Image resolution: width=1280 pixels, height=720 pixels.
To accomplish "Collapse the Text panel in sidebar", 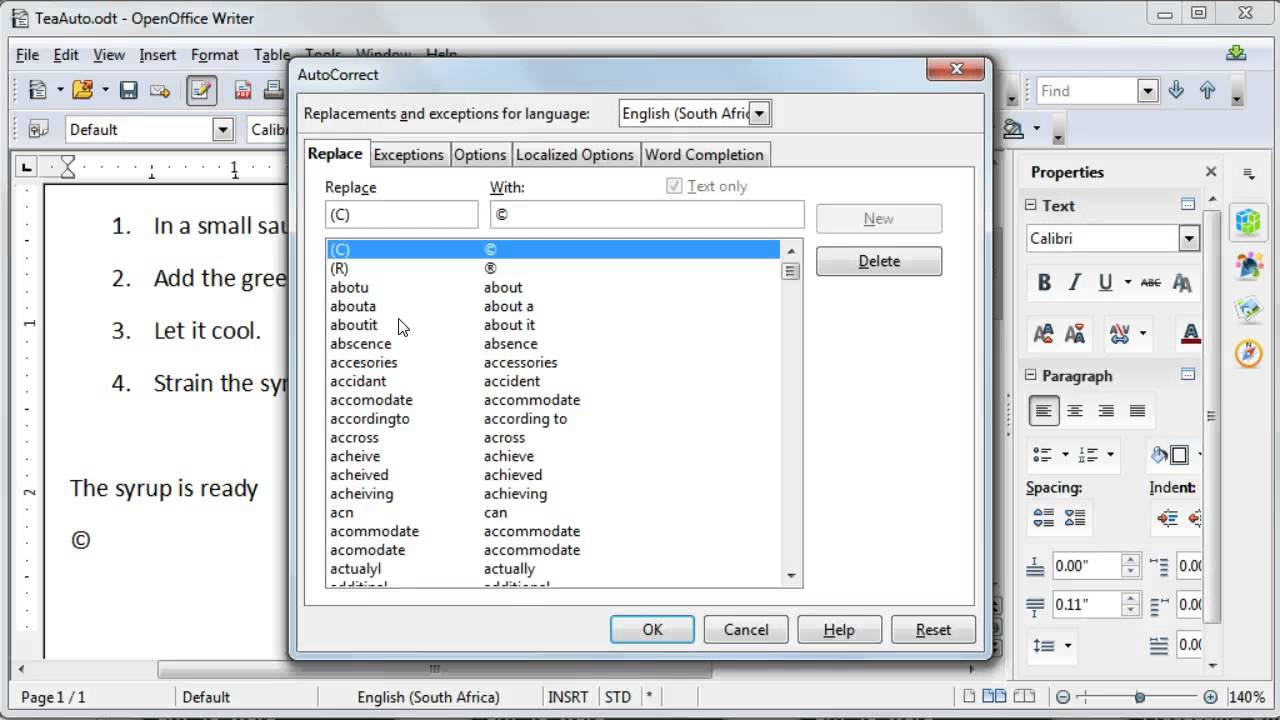I will [x=1030, y=205].
